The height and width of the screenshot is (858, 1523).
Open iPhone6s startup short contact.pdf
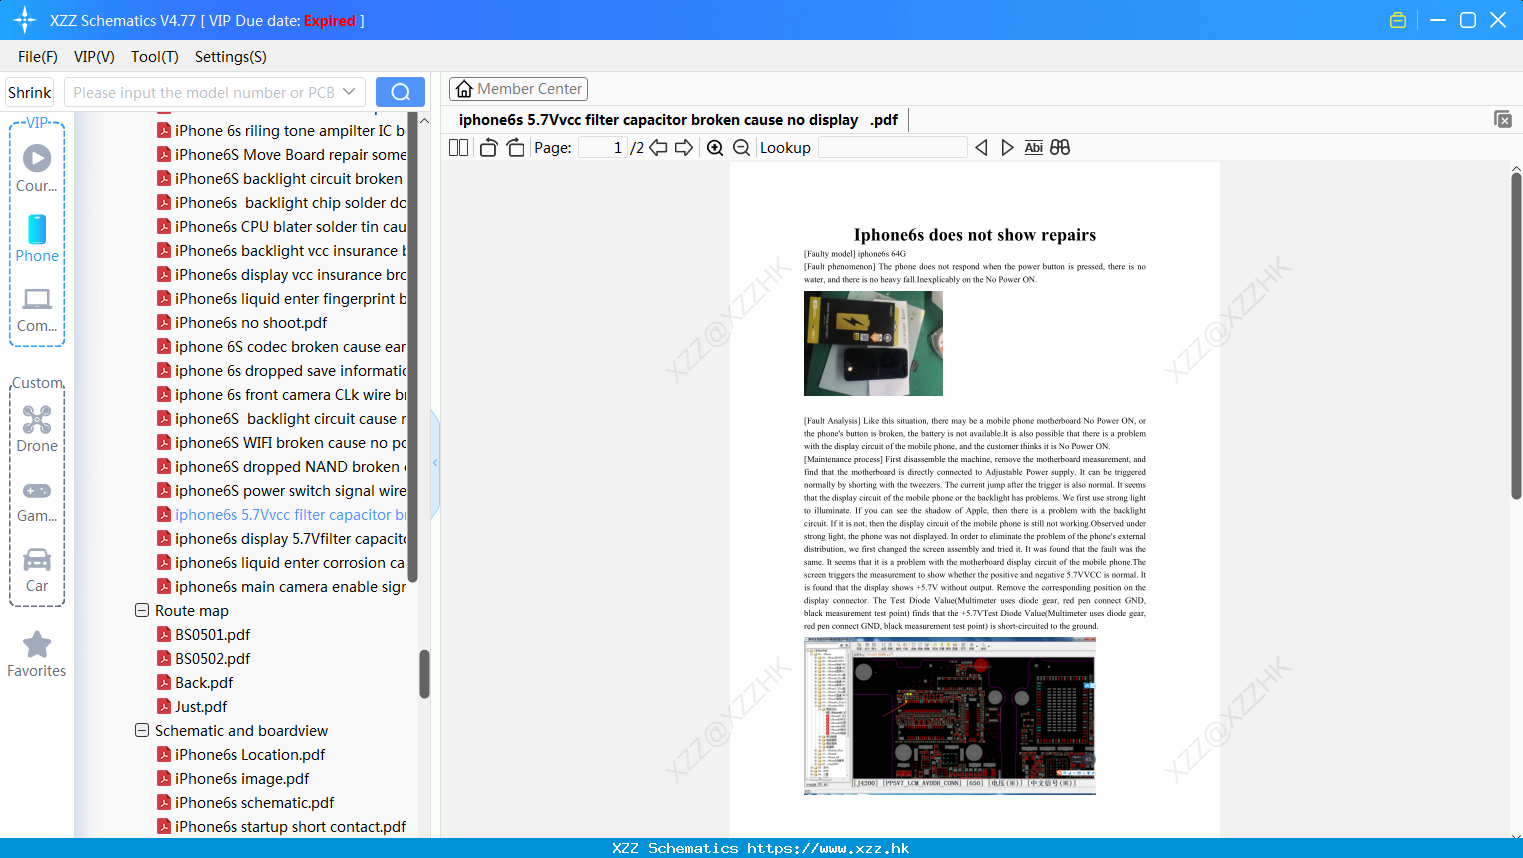(x=281, y=826)
